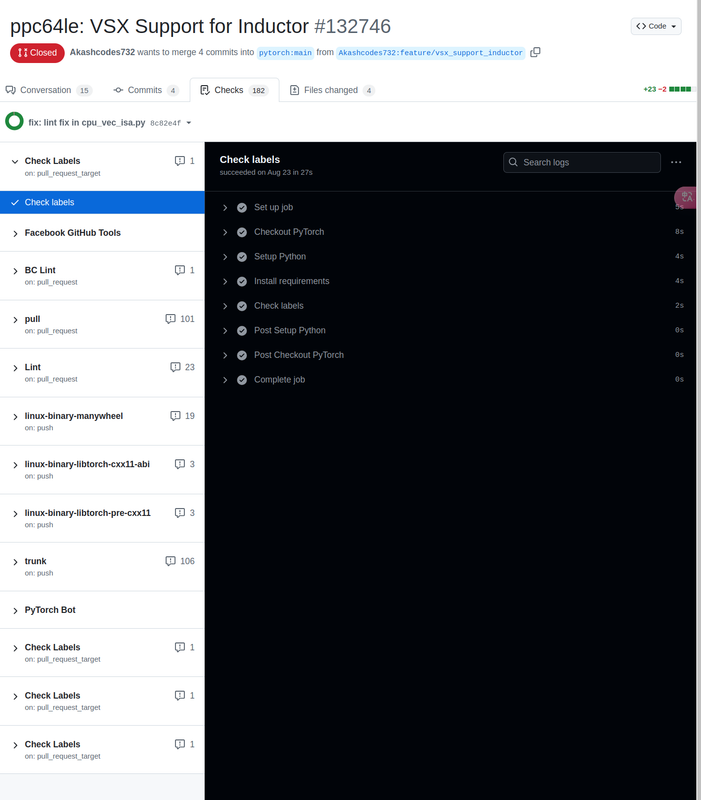Image resolution: width=701 pixels, height=800 pixels.
Task: Click the green commit status circle icon
Action: [x=14, y=121]
